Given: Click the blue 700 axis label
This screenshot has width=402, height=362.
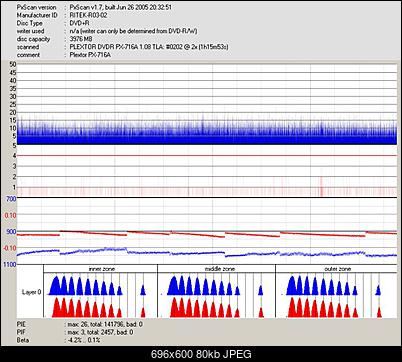Looking at the screenshot, I should pos(11,199).
